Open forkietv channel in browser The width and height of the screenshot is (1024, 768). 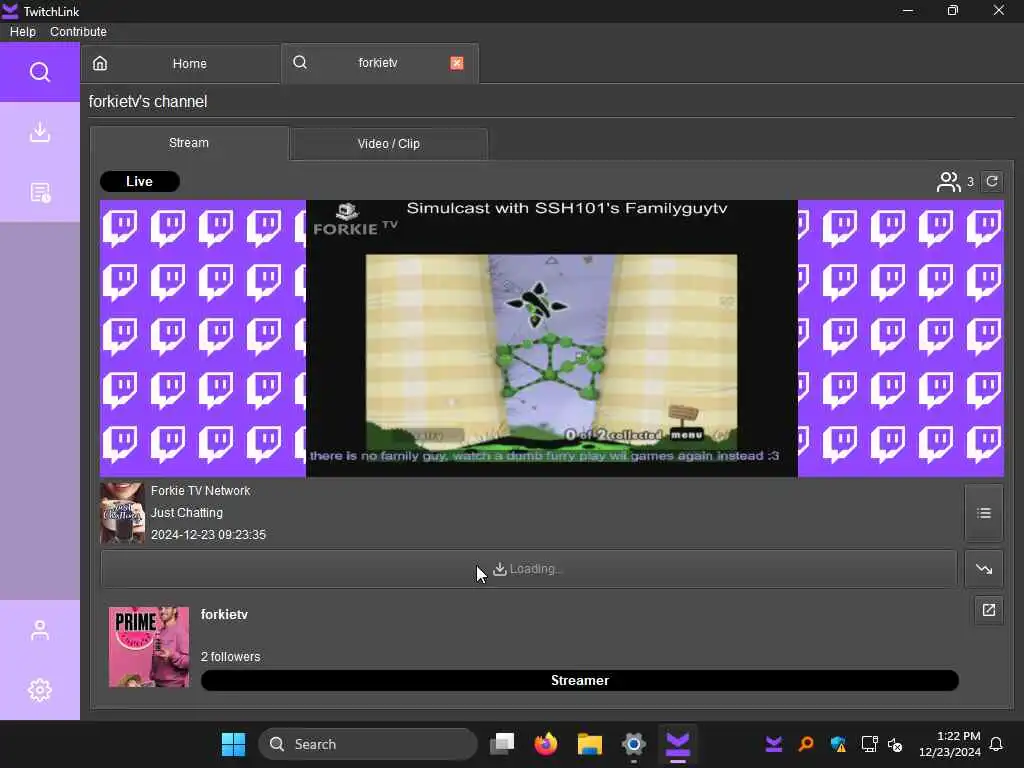[x=989, y=610]
